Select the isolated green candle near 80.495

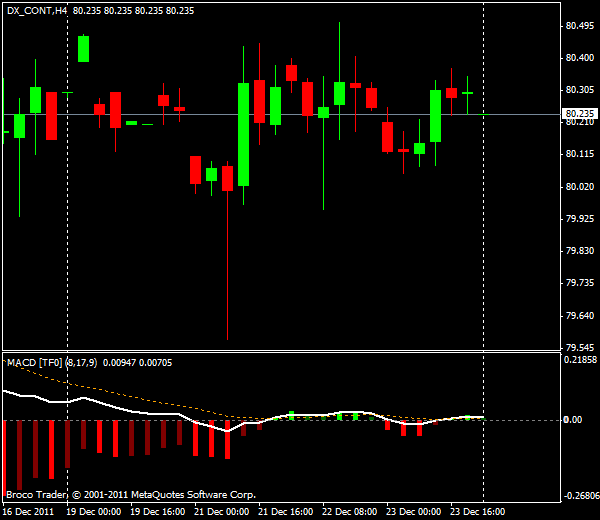click(x=83, y=49)
